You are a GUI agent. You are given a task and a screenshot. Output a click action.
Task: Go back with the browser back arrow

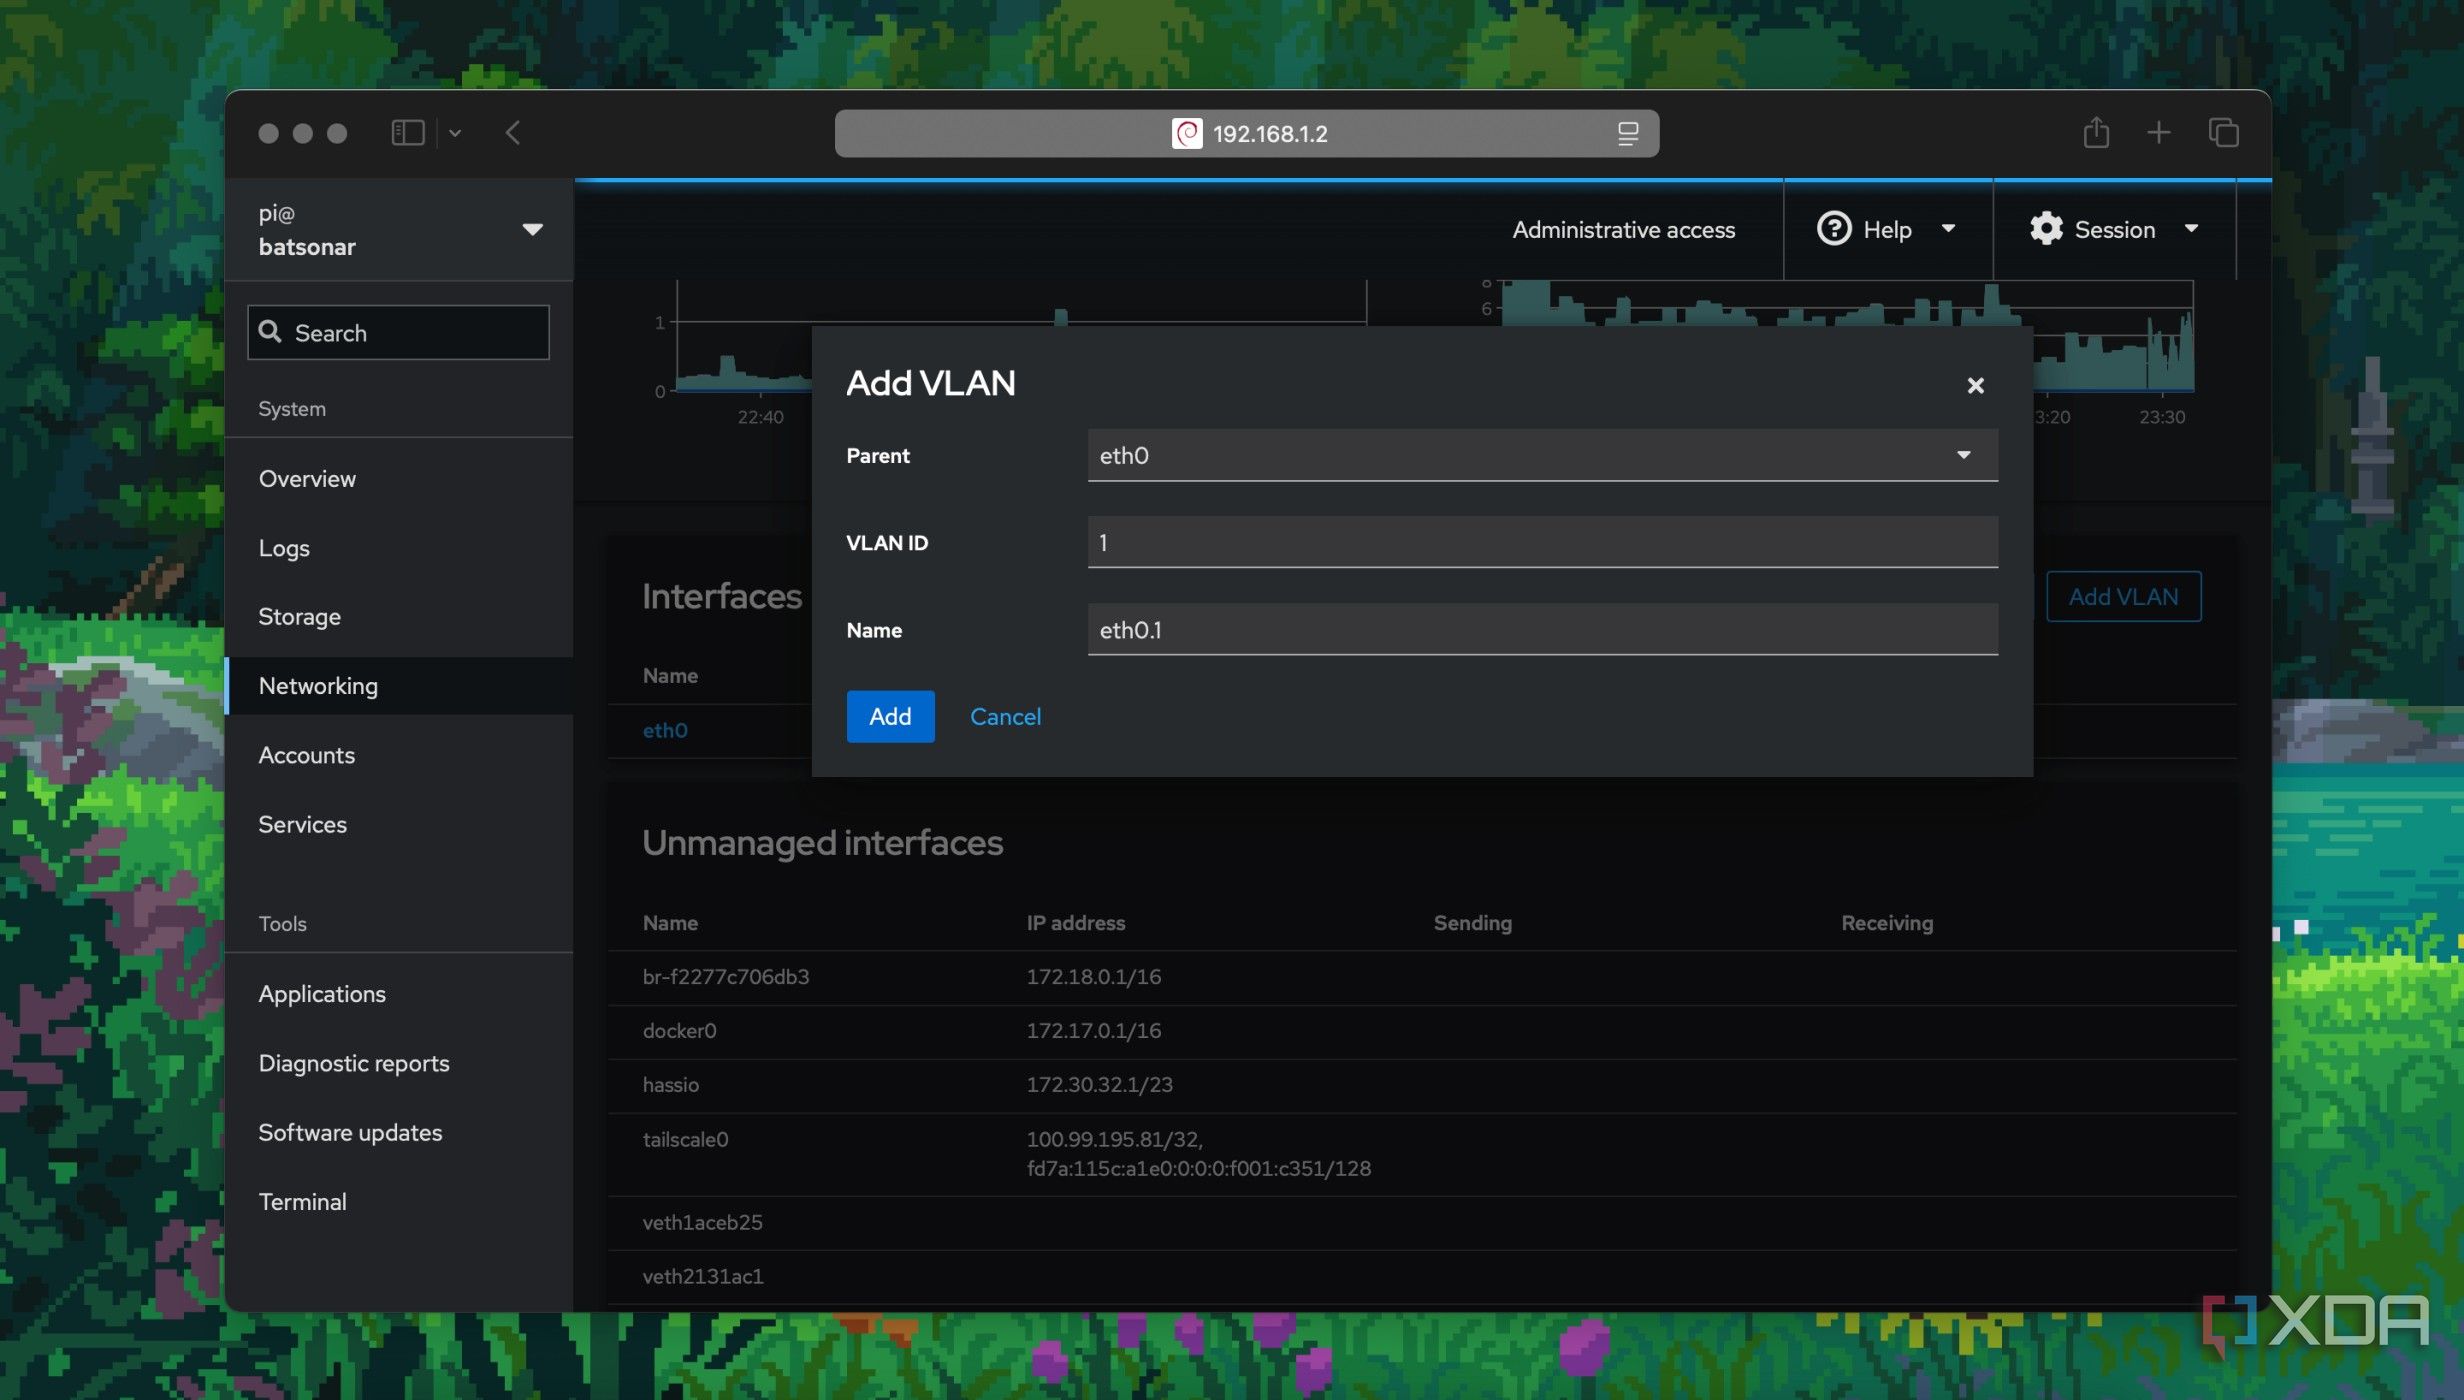click(513, 133)
